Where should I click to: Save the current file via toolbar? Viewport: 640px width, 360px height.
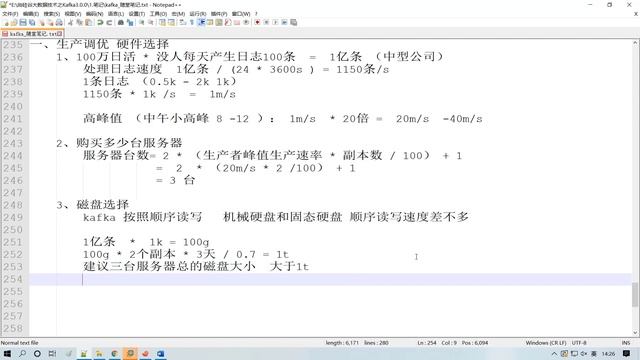click(x=23, y=22)
